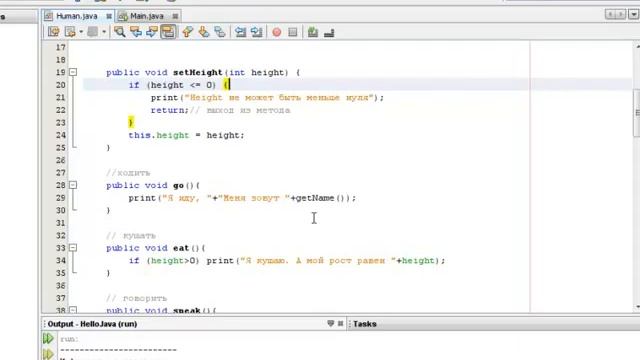The image size is (640, 360).
Task: Click the Output - HelloJava (run) panel title
Action: pyautogui.click(x=92, y=324)
